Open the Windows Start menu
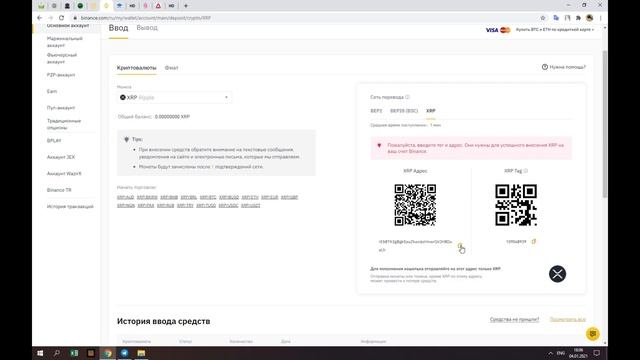This screenshot has height=360, width=640. pyautogui.click(x=40, y=353)
